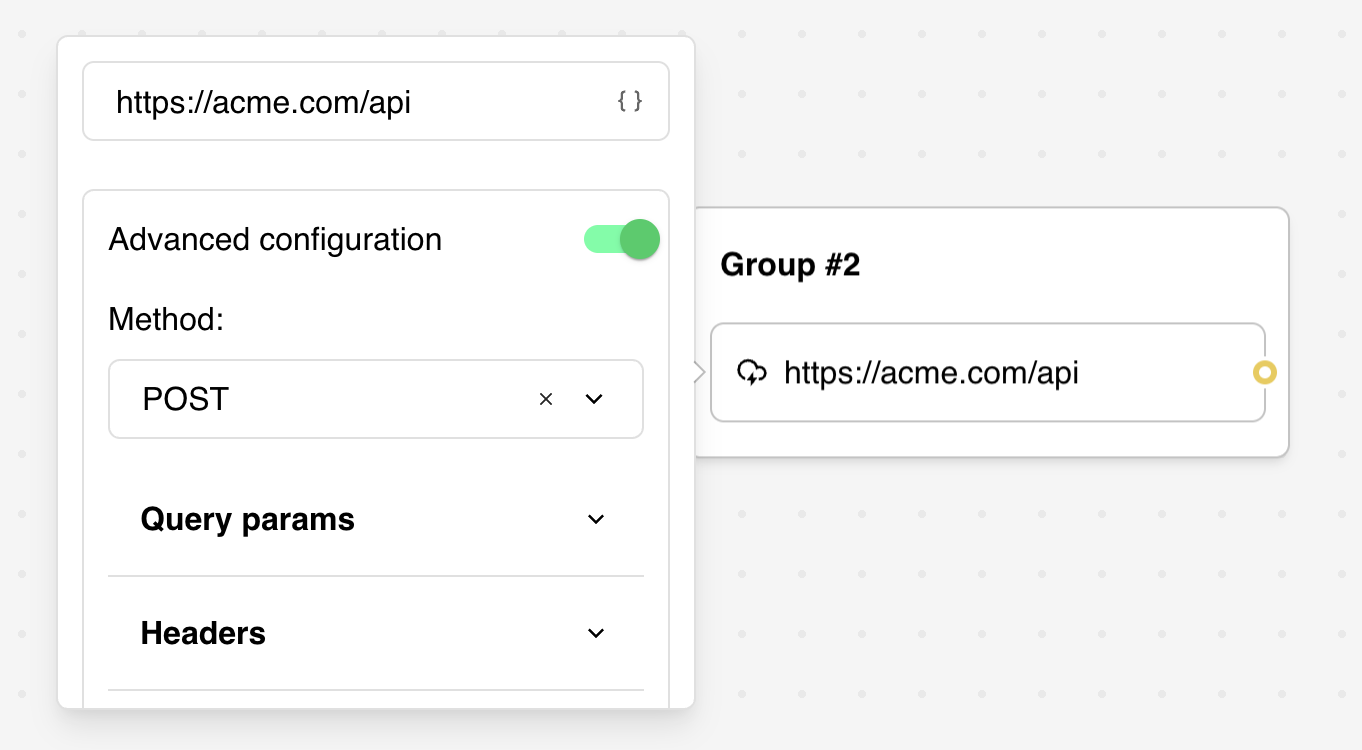Click the Advanced configuration label text
This screenshot has height=750, width=1362.
(275, 239)
